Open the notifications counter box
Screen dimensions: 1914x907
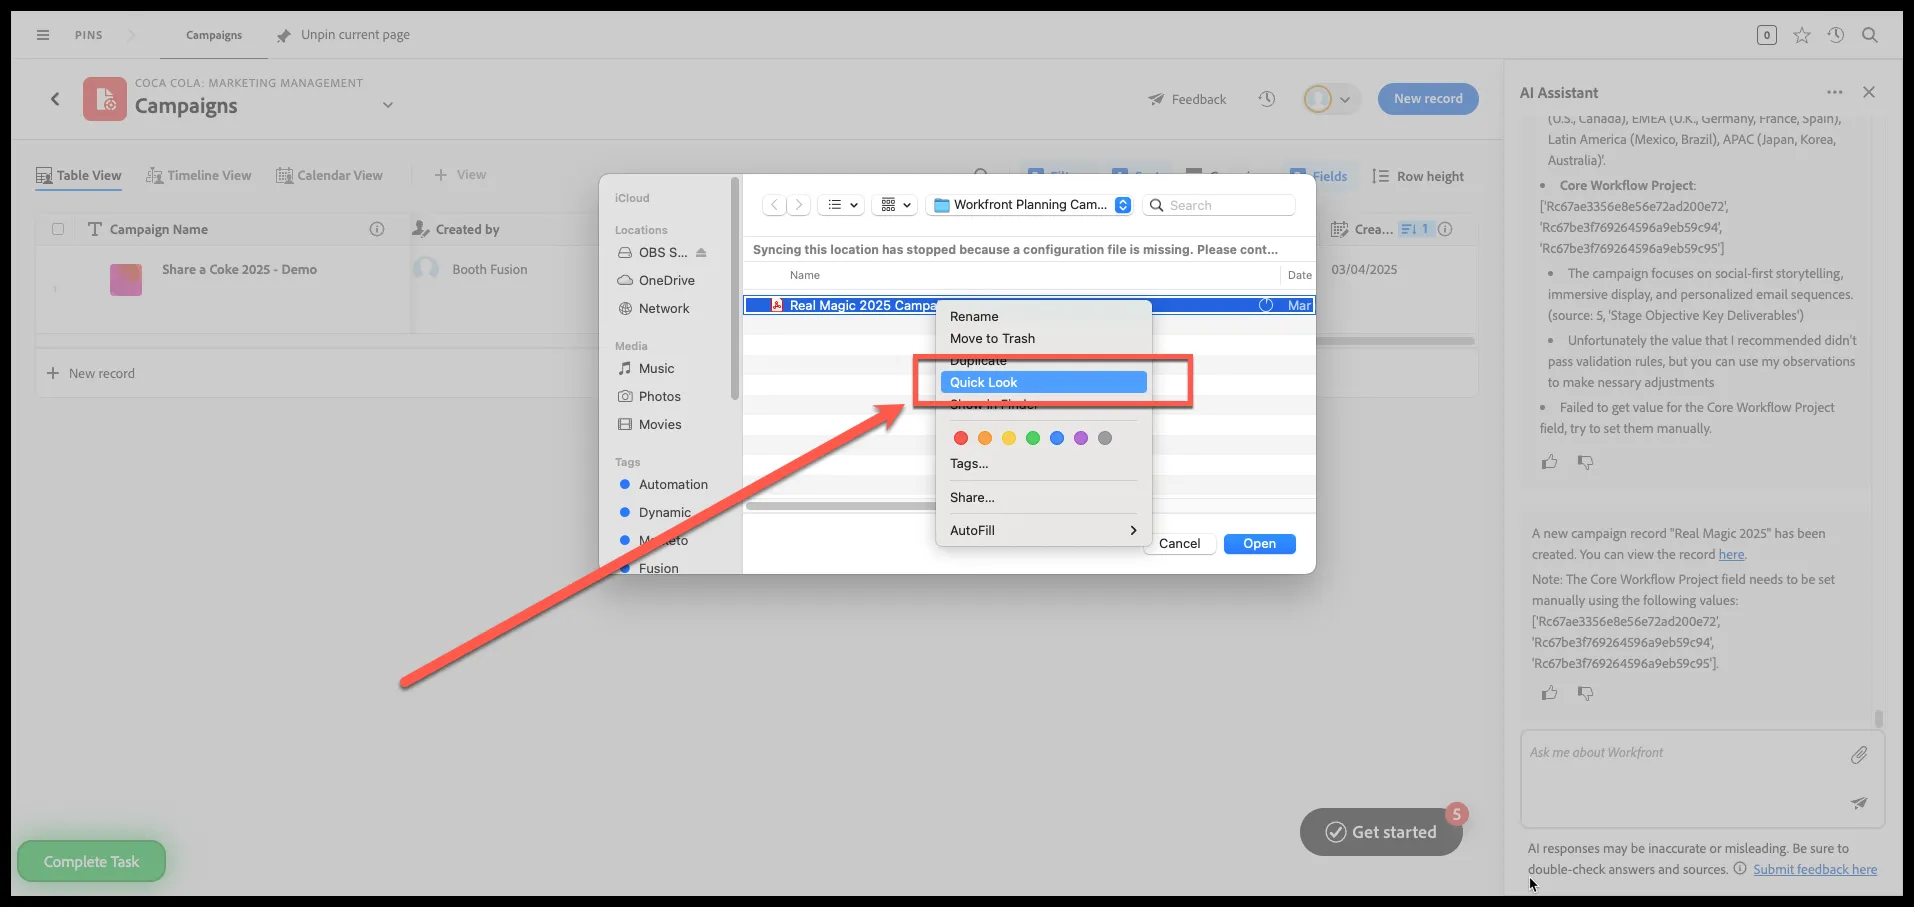click(1767, 35)
